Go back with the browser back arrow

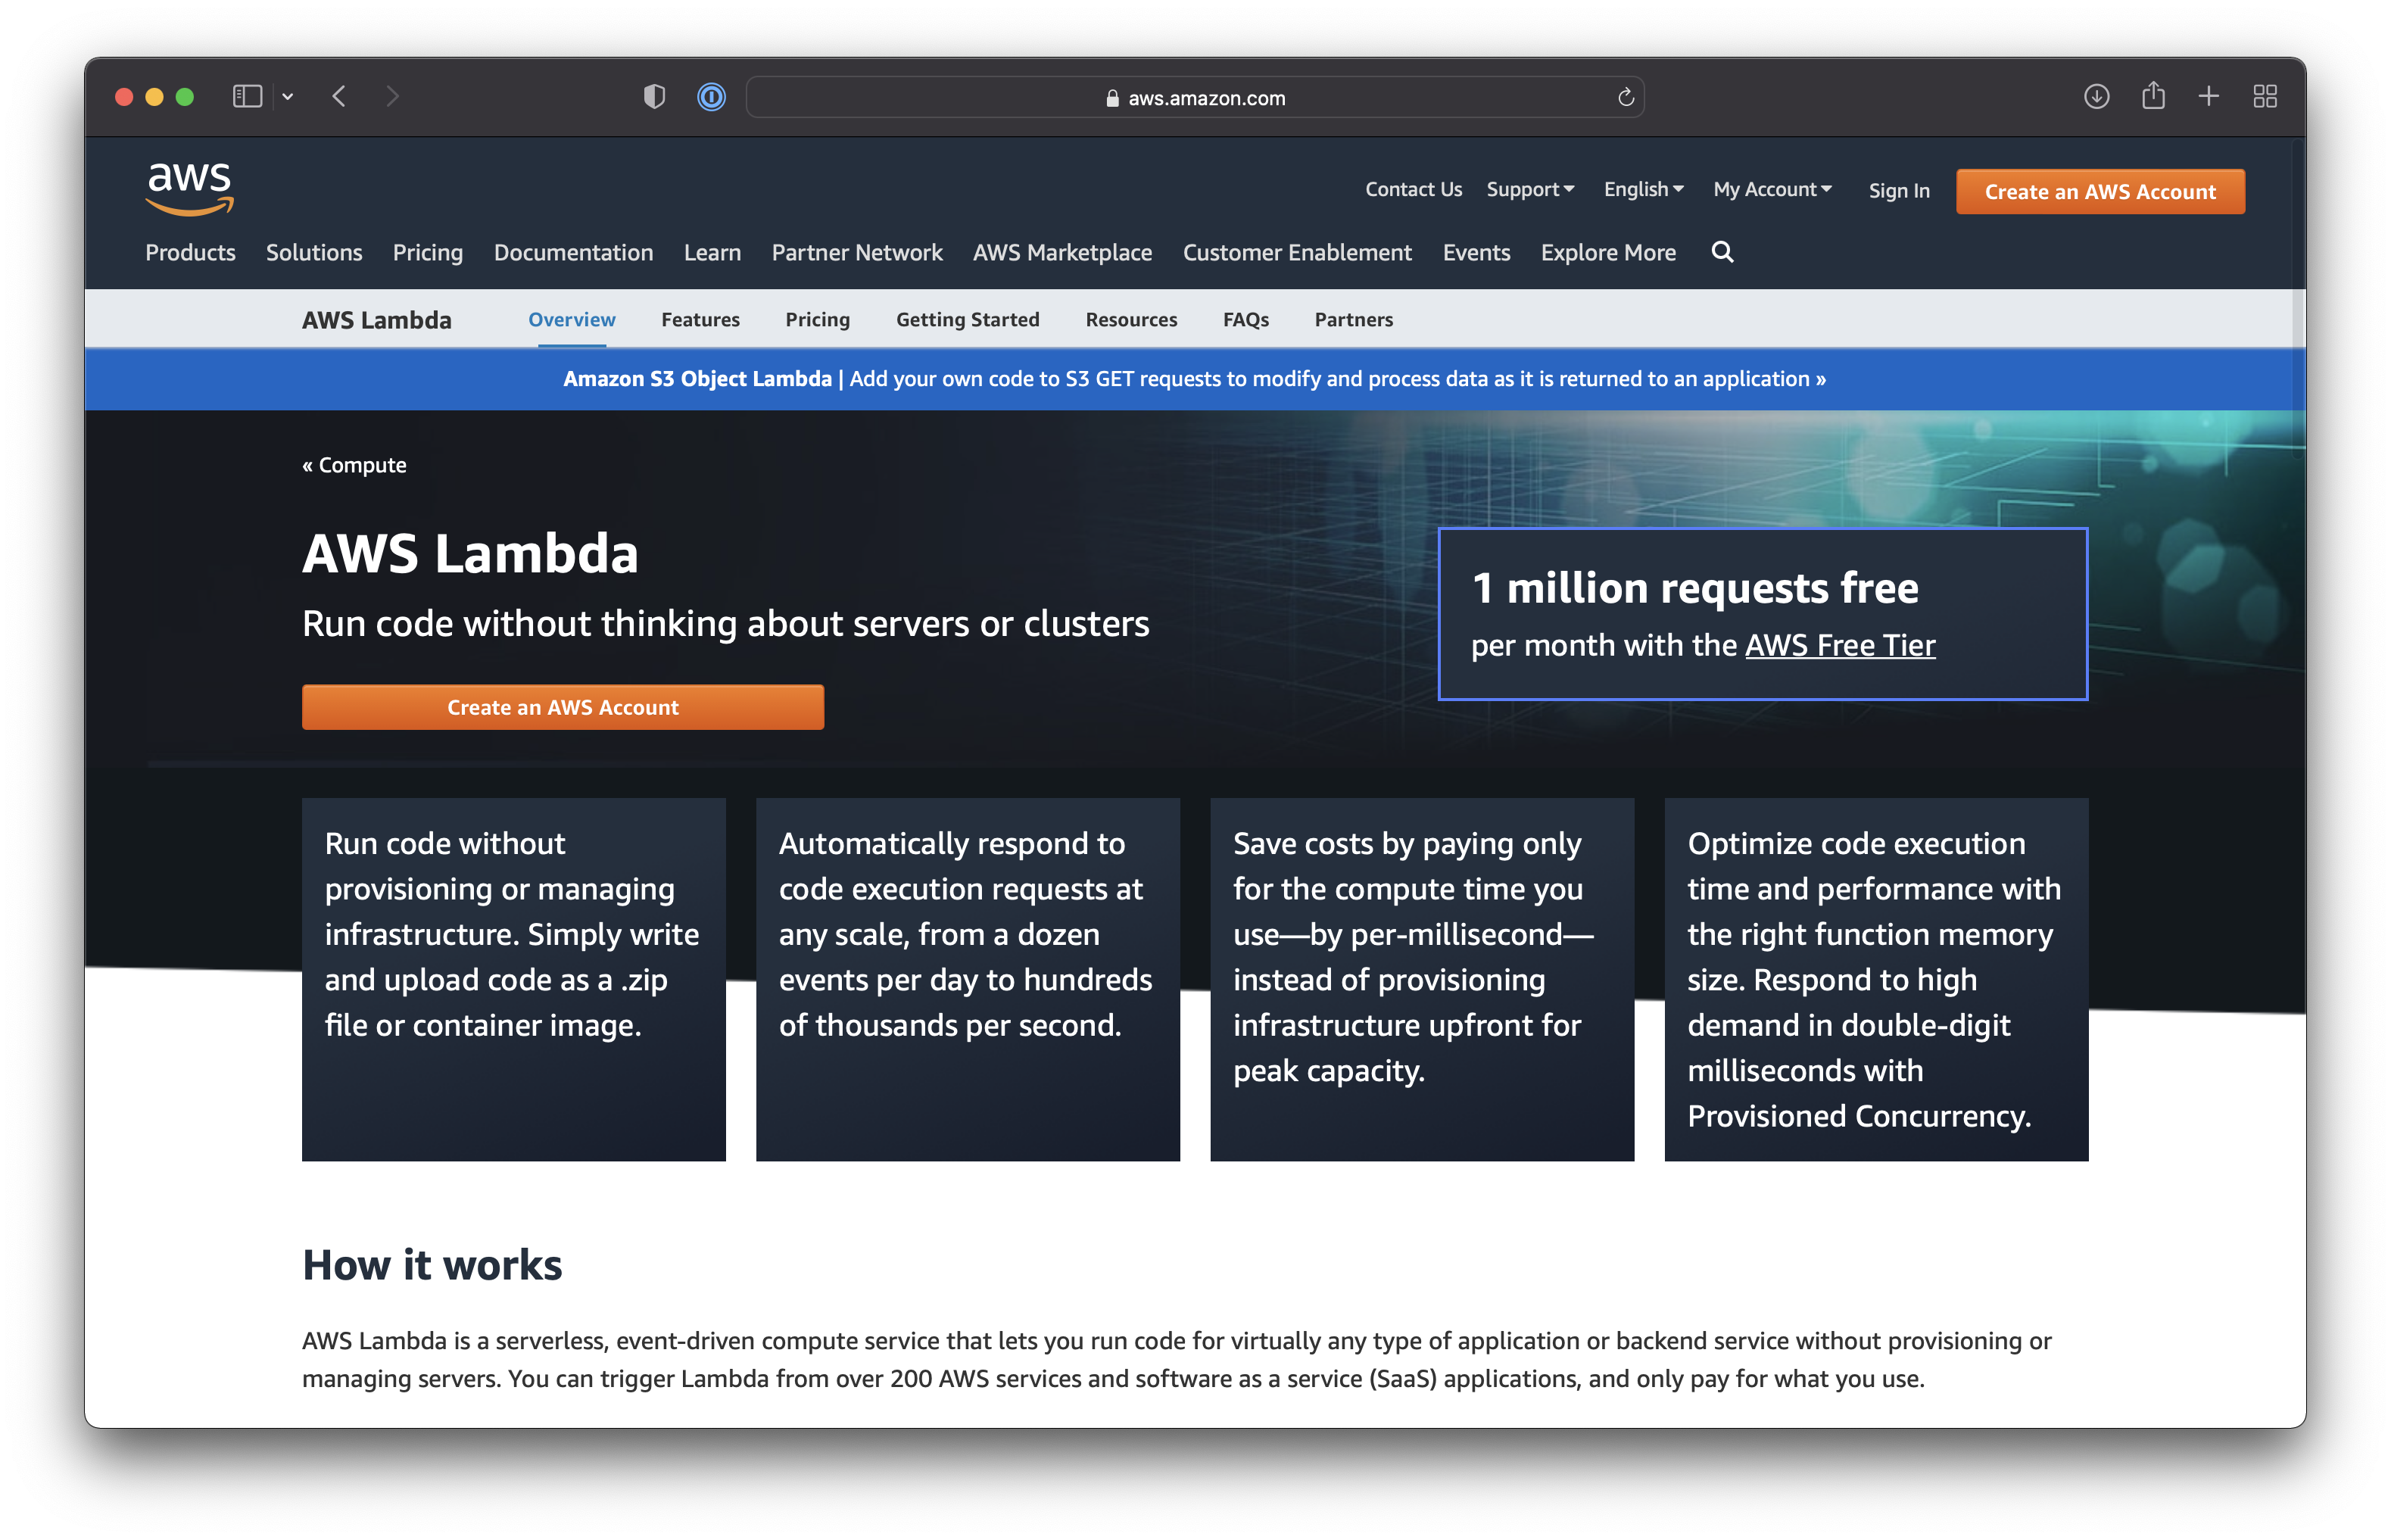point(339,97)
